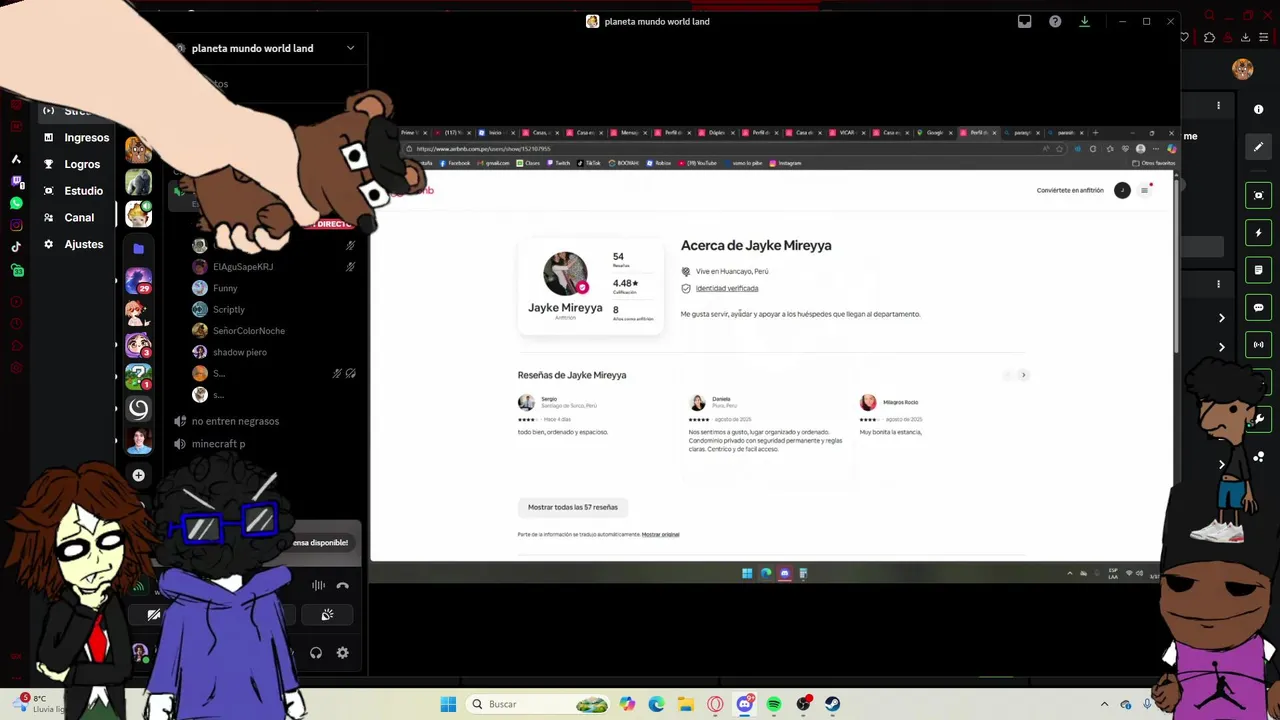
Task: Open Ajustes in the dashboard sidebar
Action: tap(73, 244)
